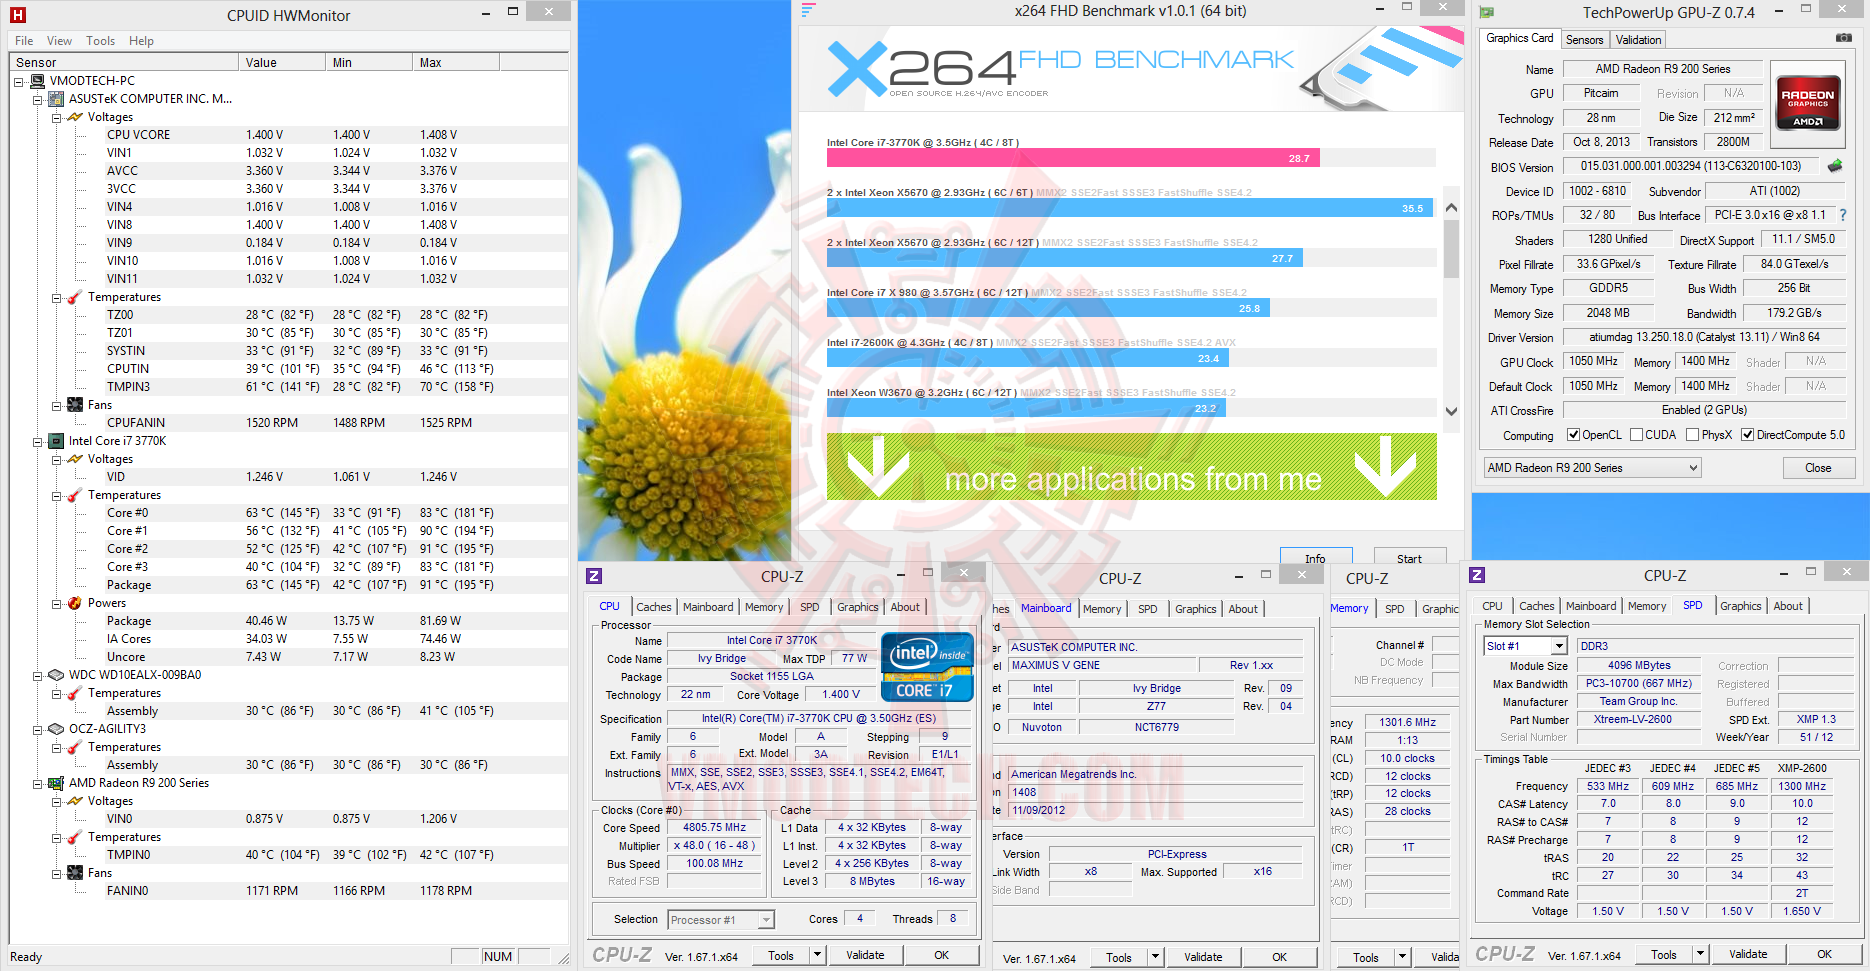Open the About tab in the CPU-Z Memory Slot Selection window
This screenshot has height=971, width=1870.
coord(1788,606)
